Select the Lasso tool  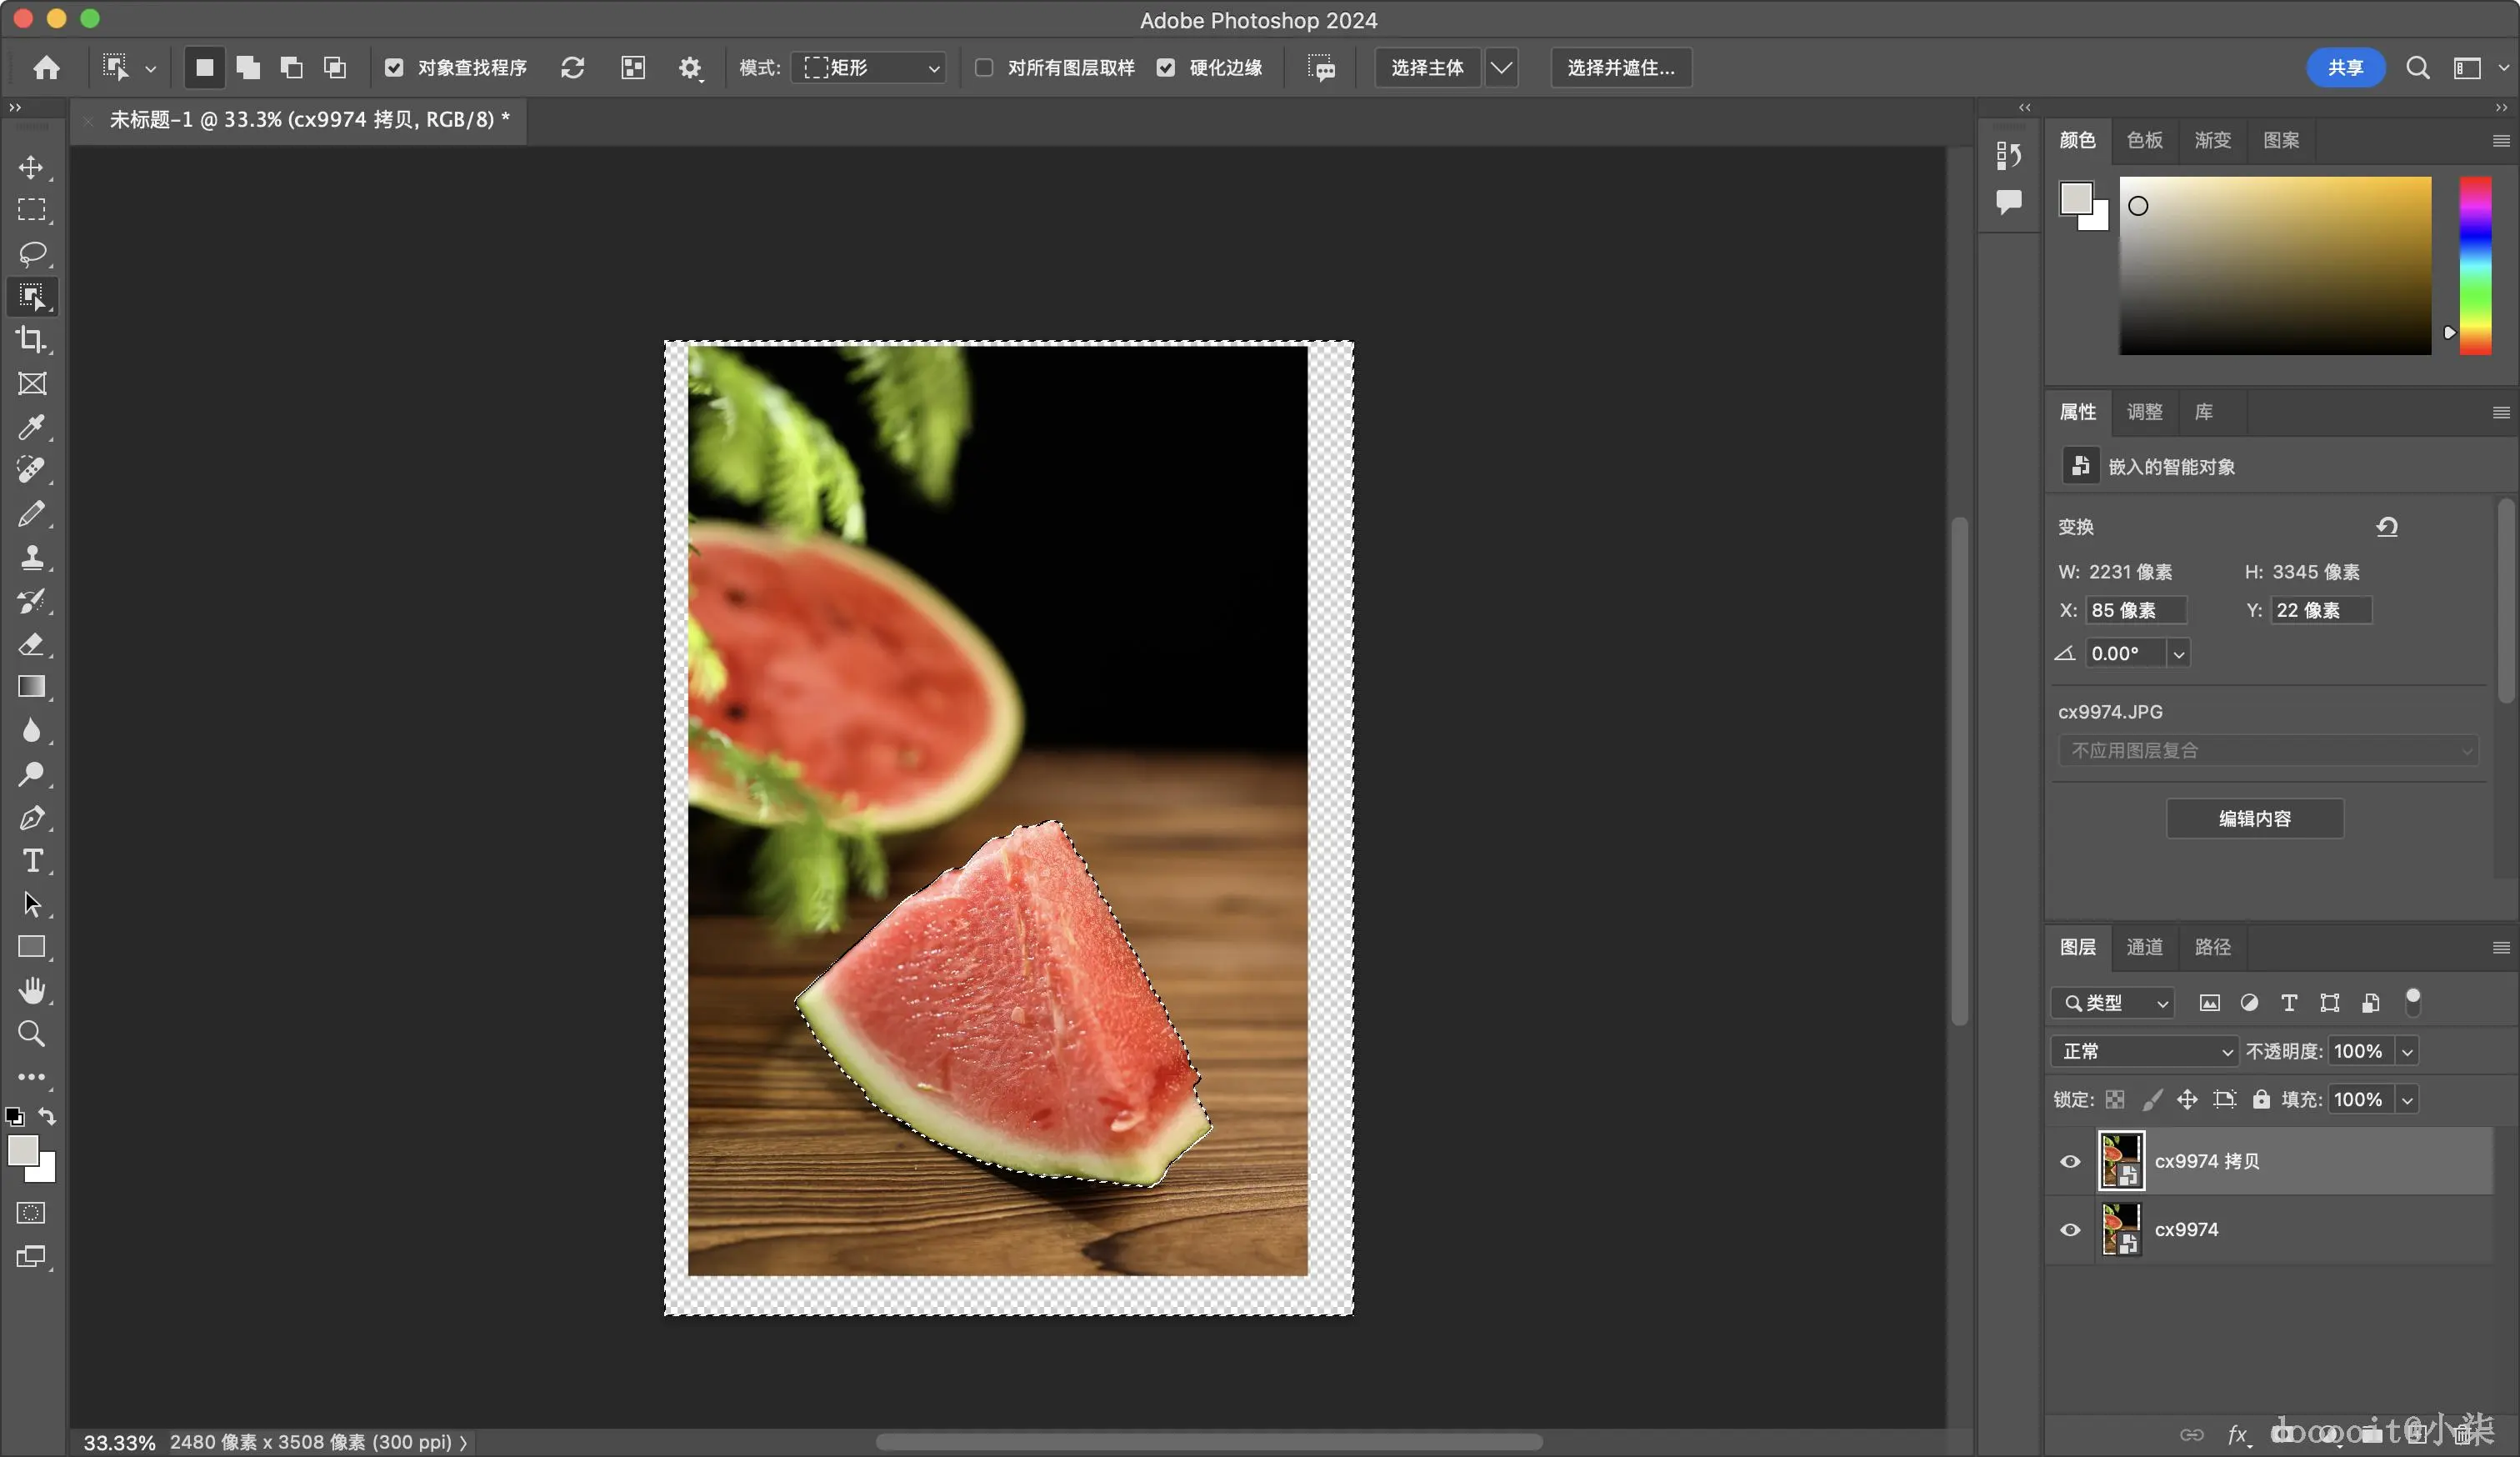click(32, 253)
